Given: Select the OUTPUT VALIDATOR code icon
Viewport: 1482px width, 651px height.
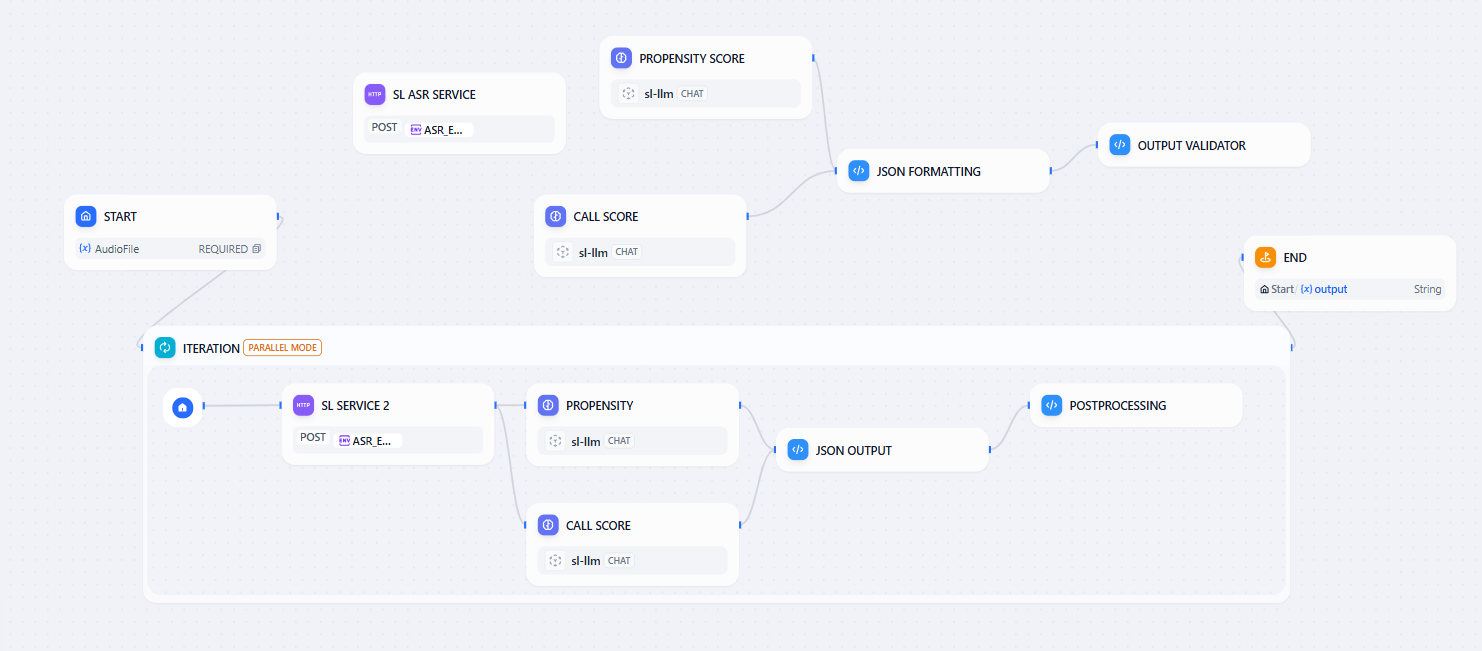Looking at the screenshot, I should [x=1120, y=145].
